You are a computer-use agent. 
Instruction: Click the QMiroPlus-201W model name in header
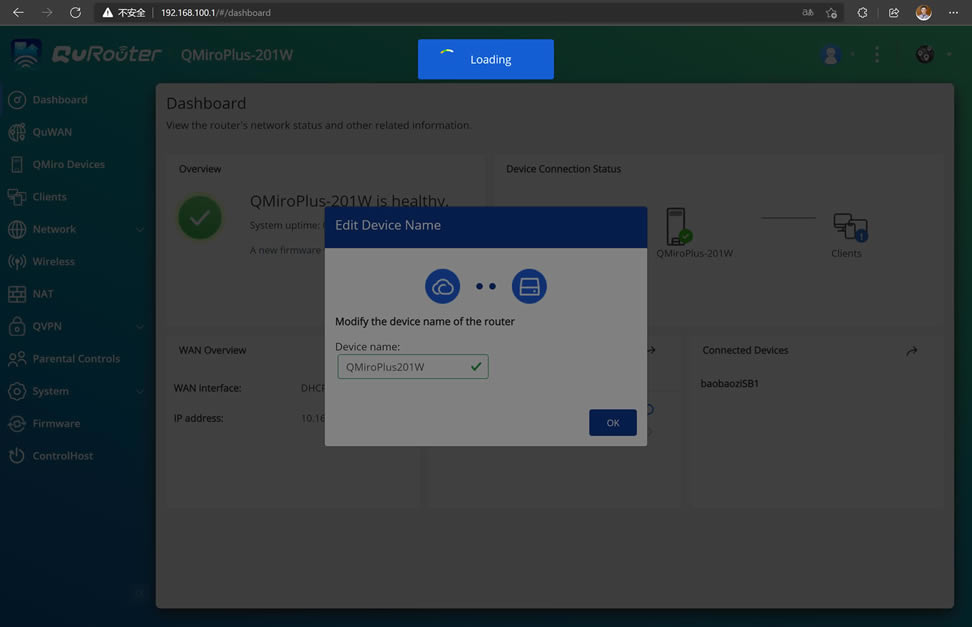[x=237, y=55]
